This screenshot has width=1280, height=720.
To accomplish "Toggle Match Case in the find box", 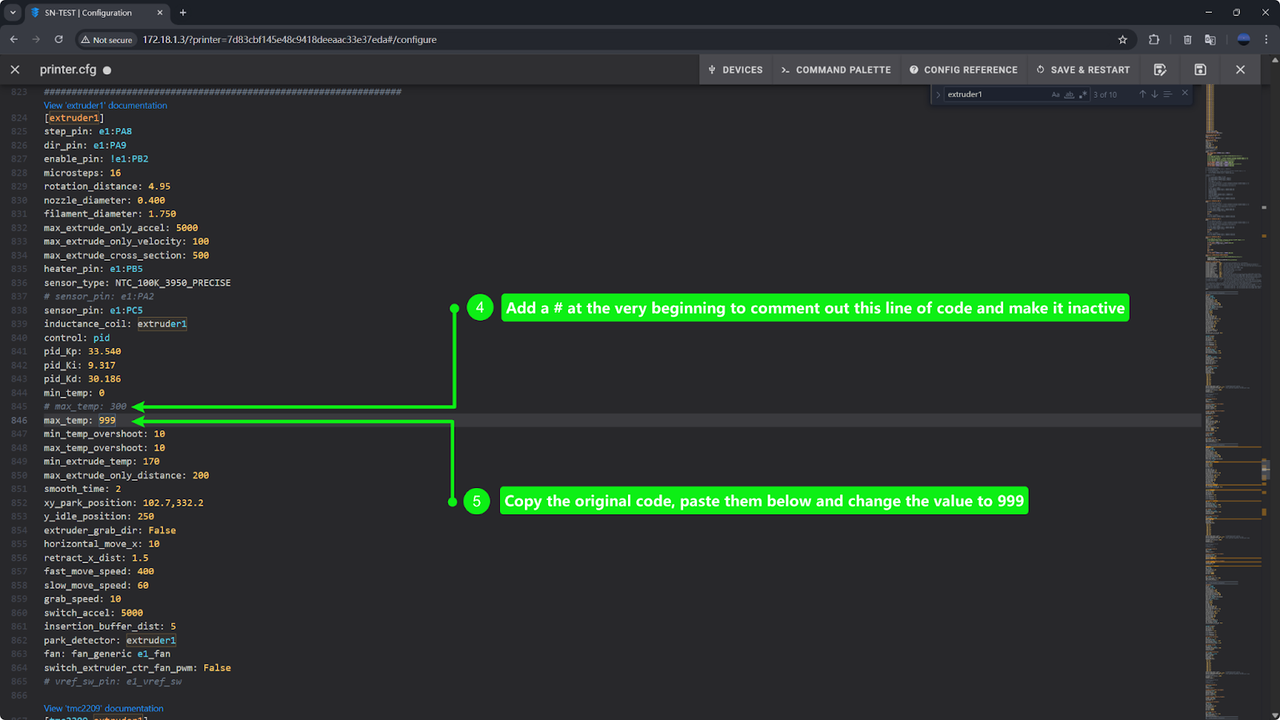I will click(x=1056, y=94).
